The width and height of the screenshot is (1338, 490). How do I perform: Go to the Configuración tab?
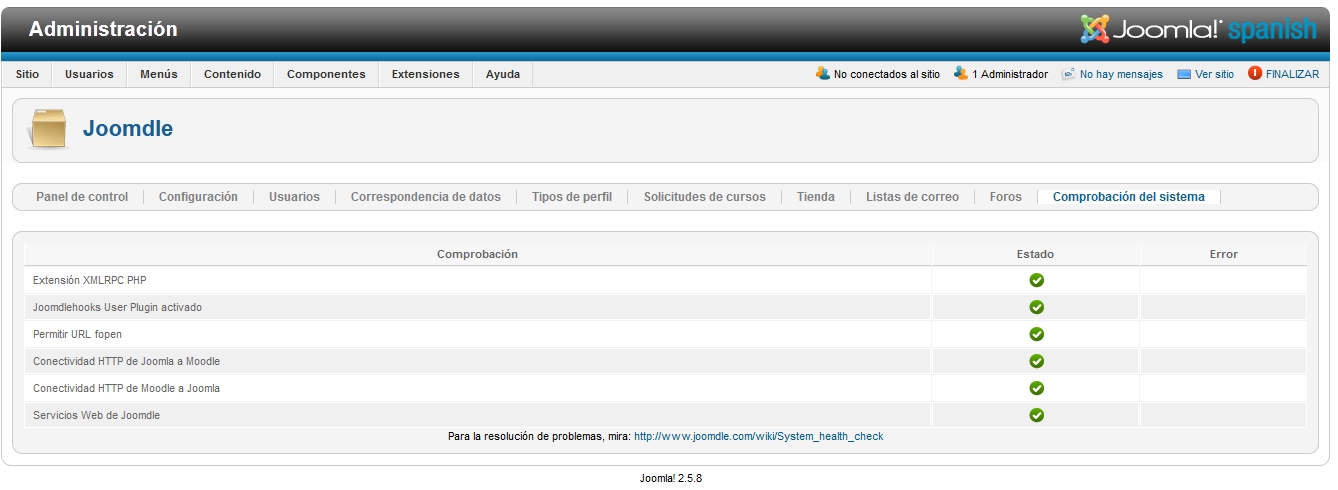[198, 197]
